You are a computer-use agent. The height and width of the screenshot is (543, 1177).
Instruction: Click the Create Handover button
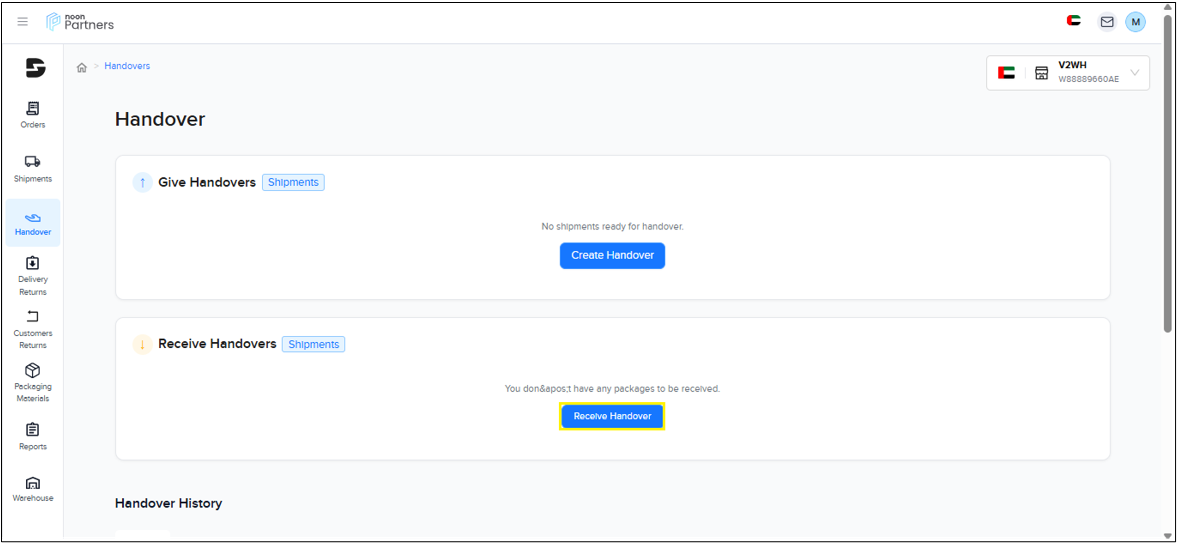tap(612, 256)
